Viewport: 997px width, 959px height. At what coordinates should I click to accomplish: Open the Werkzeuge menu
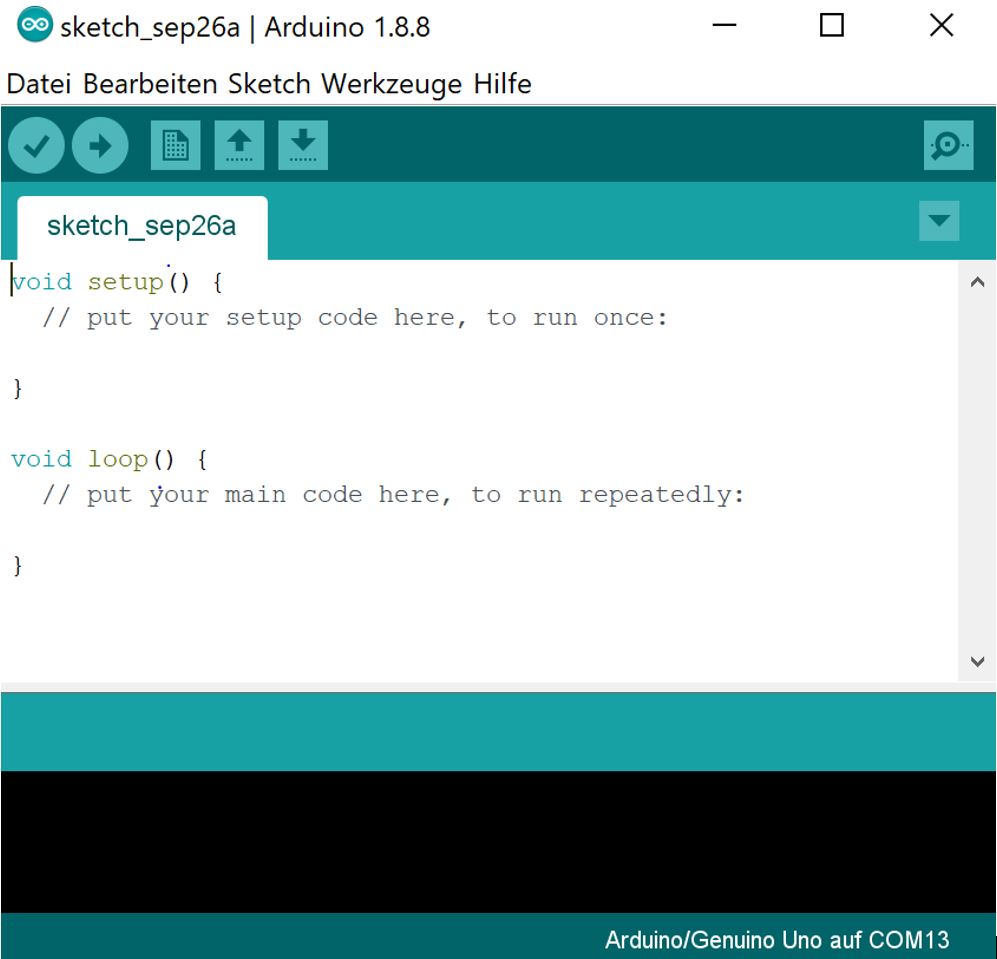pos(391,84)
